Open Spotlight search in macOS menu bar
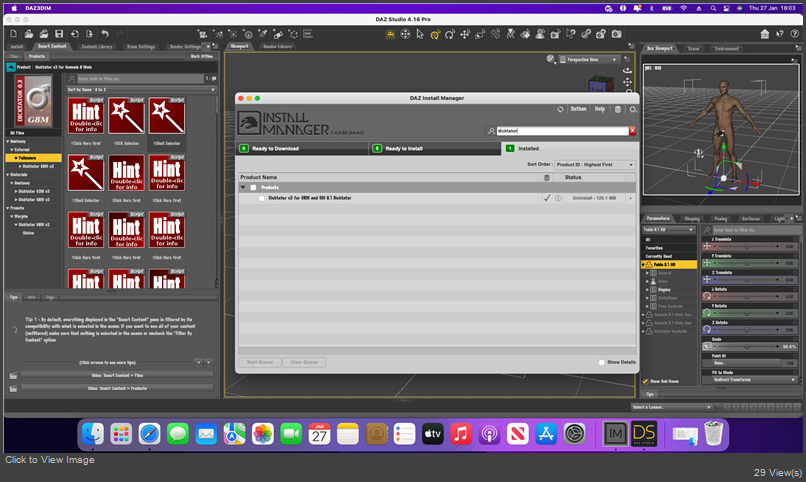 (713, 8)
